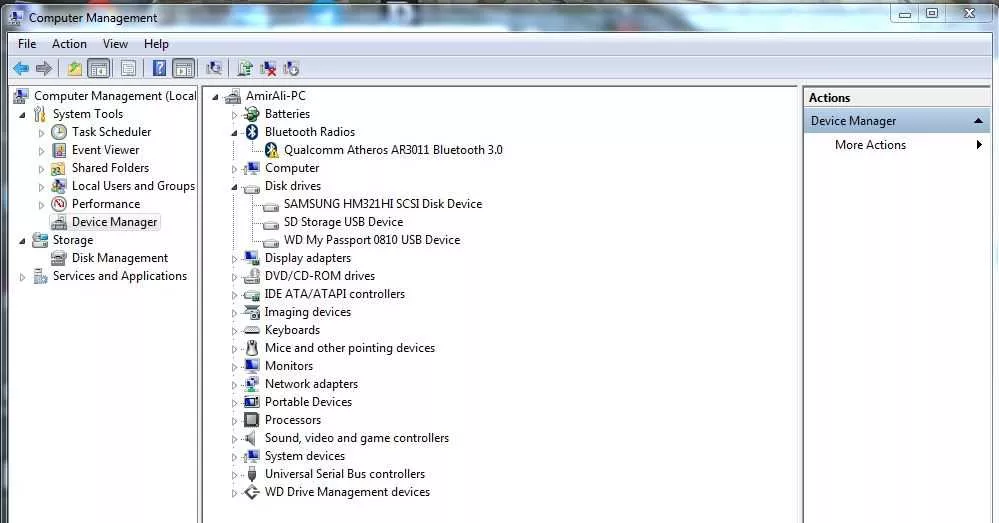Viewport: 999px width, 523px height.
Task: Expand Local Users and Groups node
Action: [41, 187]
